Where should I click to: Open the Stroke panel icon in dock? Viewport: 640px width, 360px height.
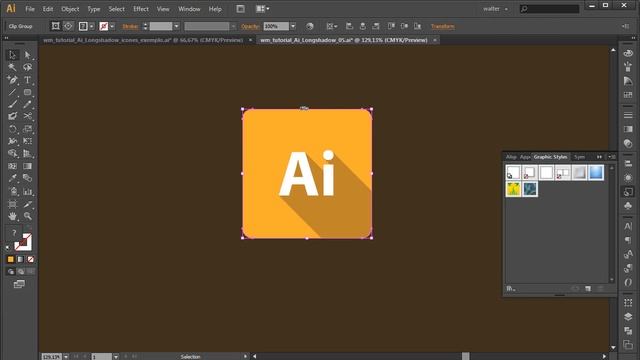coord(628,115)
